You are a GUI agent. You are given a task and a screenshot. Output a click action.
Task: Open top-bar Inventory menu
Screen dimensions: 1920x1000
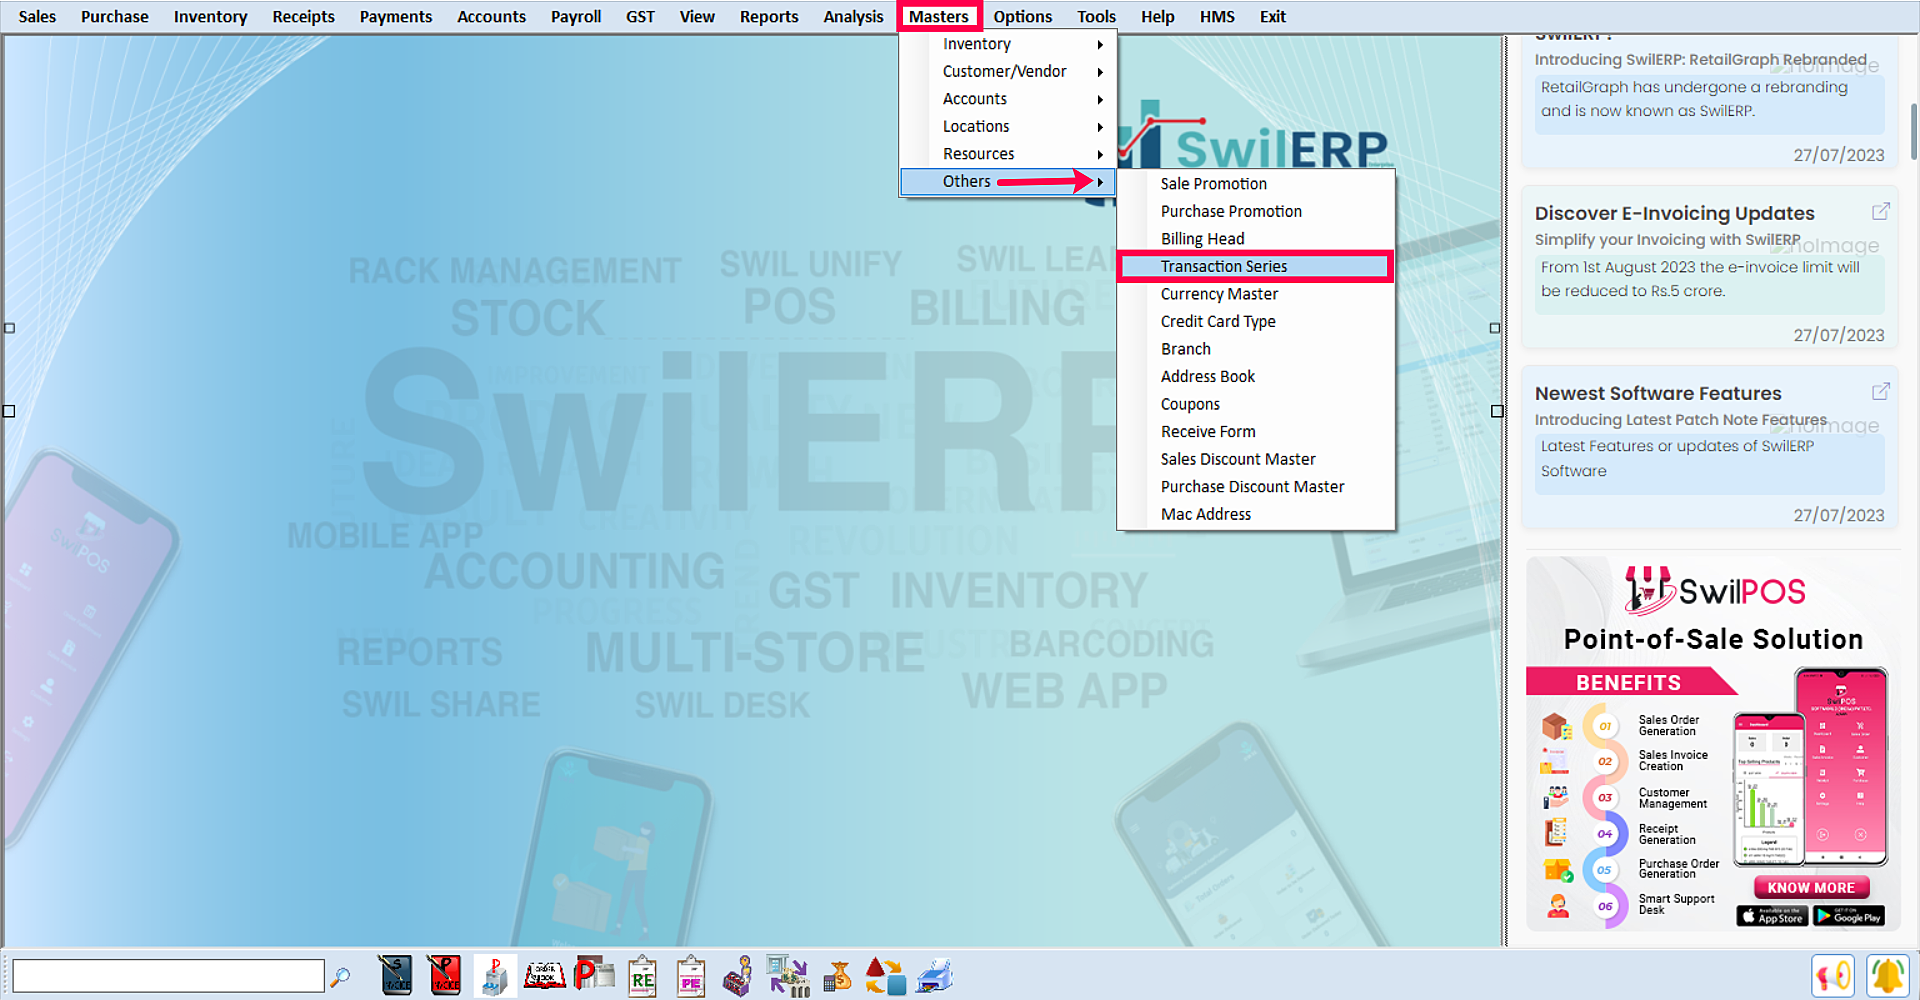pyautogui.click(x=210, y=16)
